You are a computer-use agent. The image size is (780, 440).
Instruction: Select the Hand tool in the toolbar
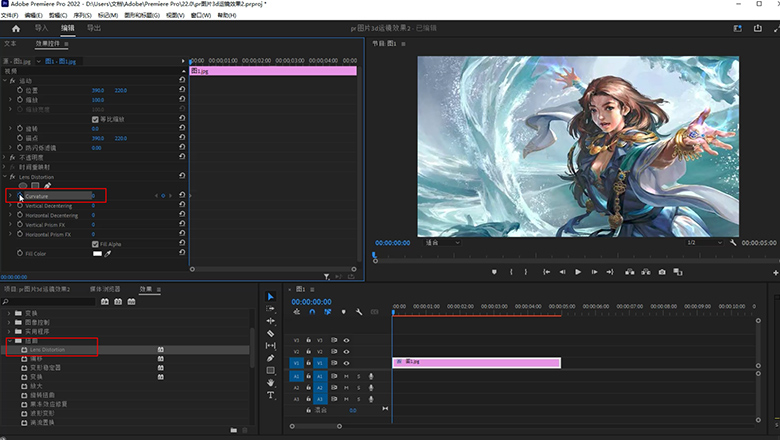(271, 382)
